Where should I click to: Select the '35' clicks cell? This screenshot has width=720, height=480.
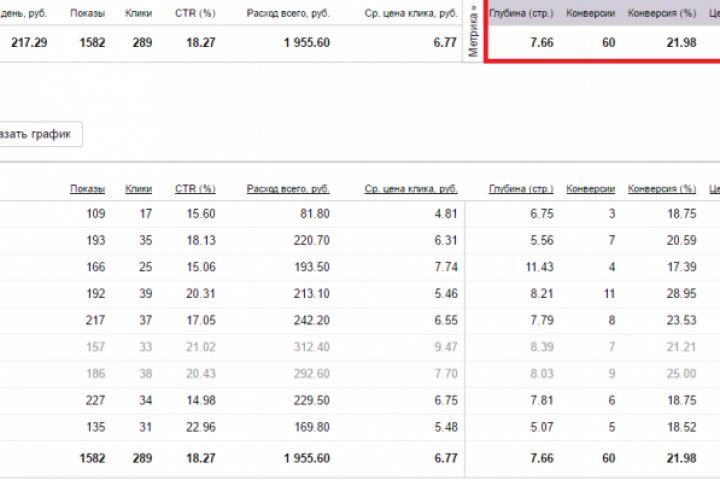coord(146,240)
